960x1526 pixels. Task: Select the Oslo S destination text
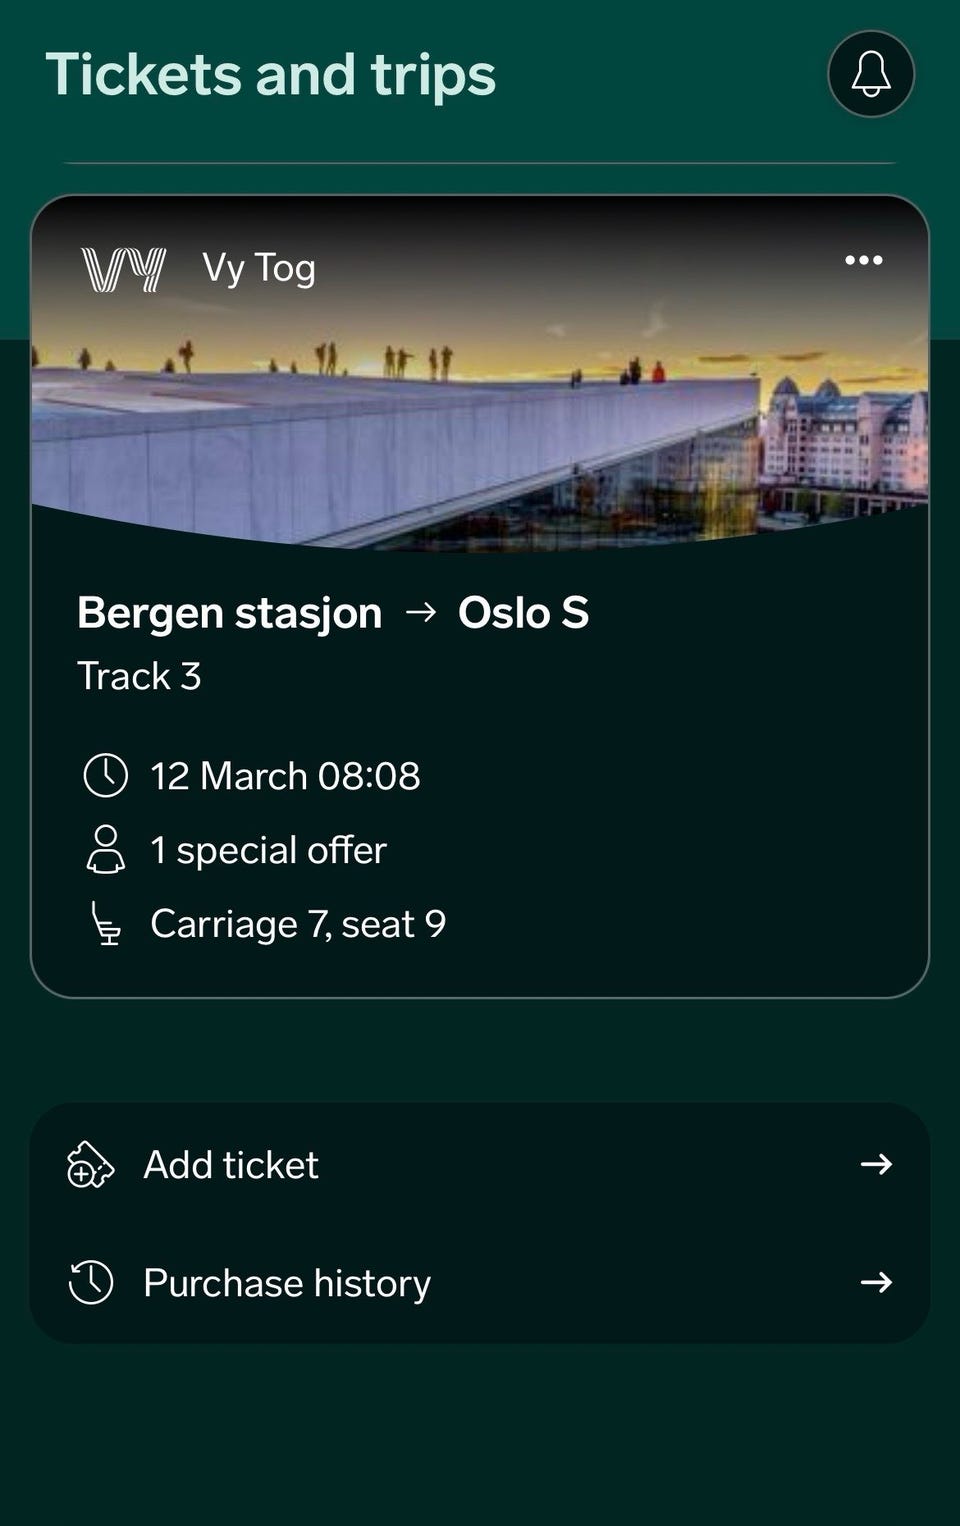(523, 612)
